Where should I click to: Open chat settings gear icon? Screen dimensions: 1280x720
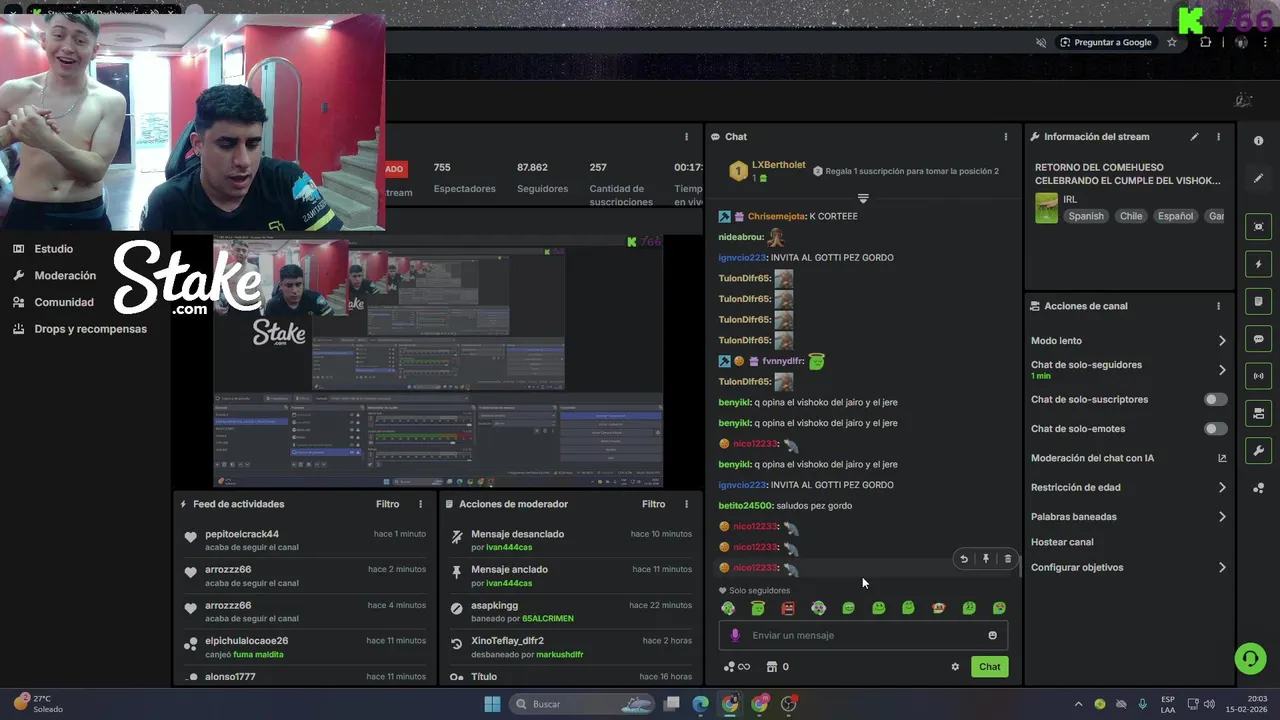(955, 667)
